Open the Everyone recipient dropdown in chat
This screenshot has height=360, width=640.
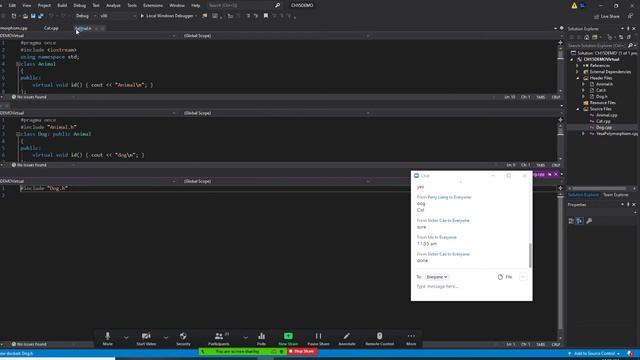pyautogui.click(x=436, y=277)
